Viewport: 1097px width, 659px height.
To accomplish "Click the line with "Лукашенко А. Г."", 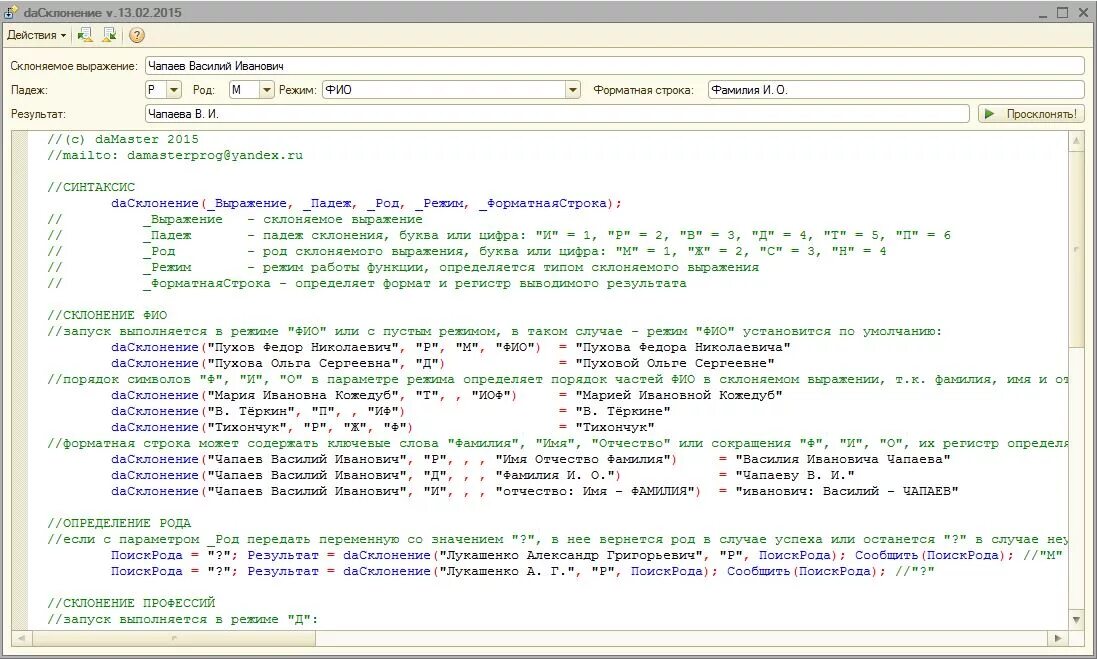I will [x=523, y=571].
